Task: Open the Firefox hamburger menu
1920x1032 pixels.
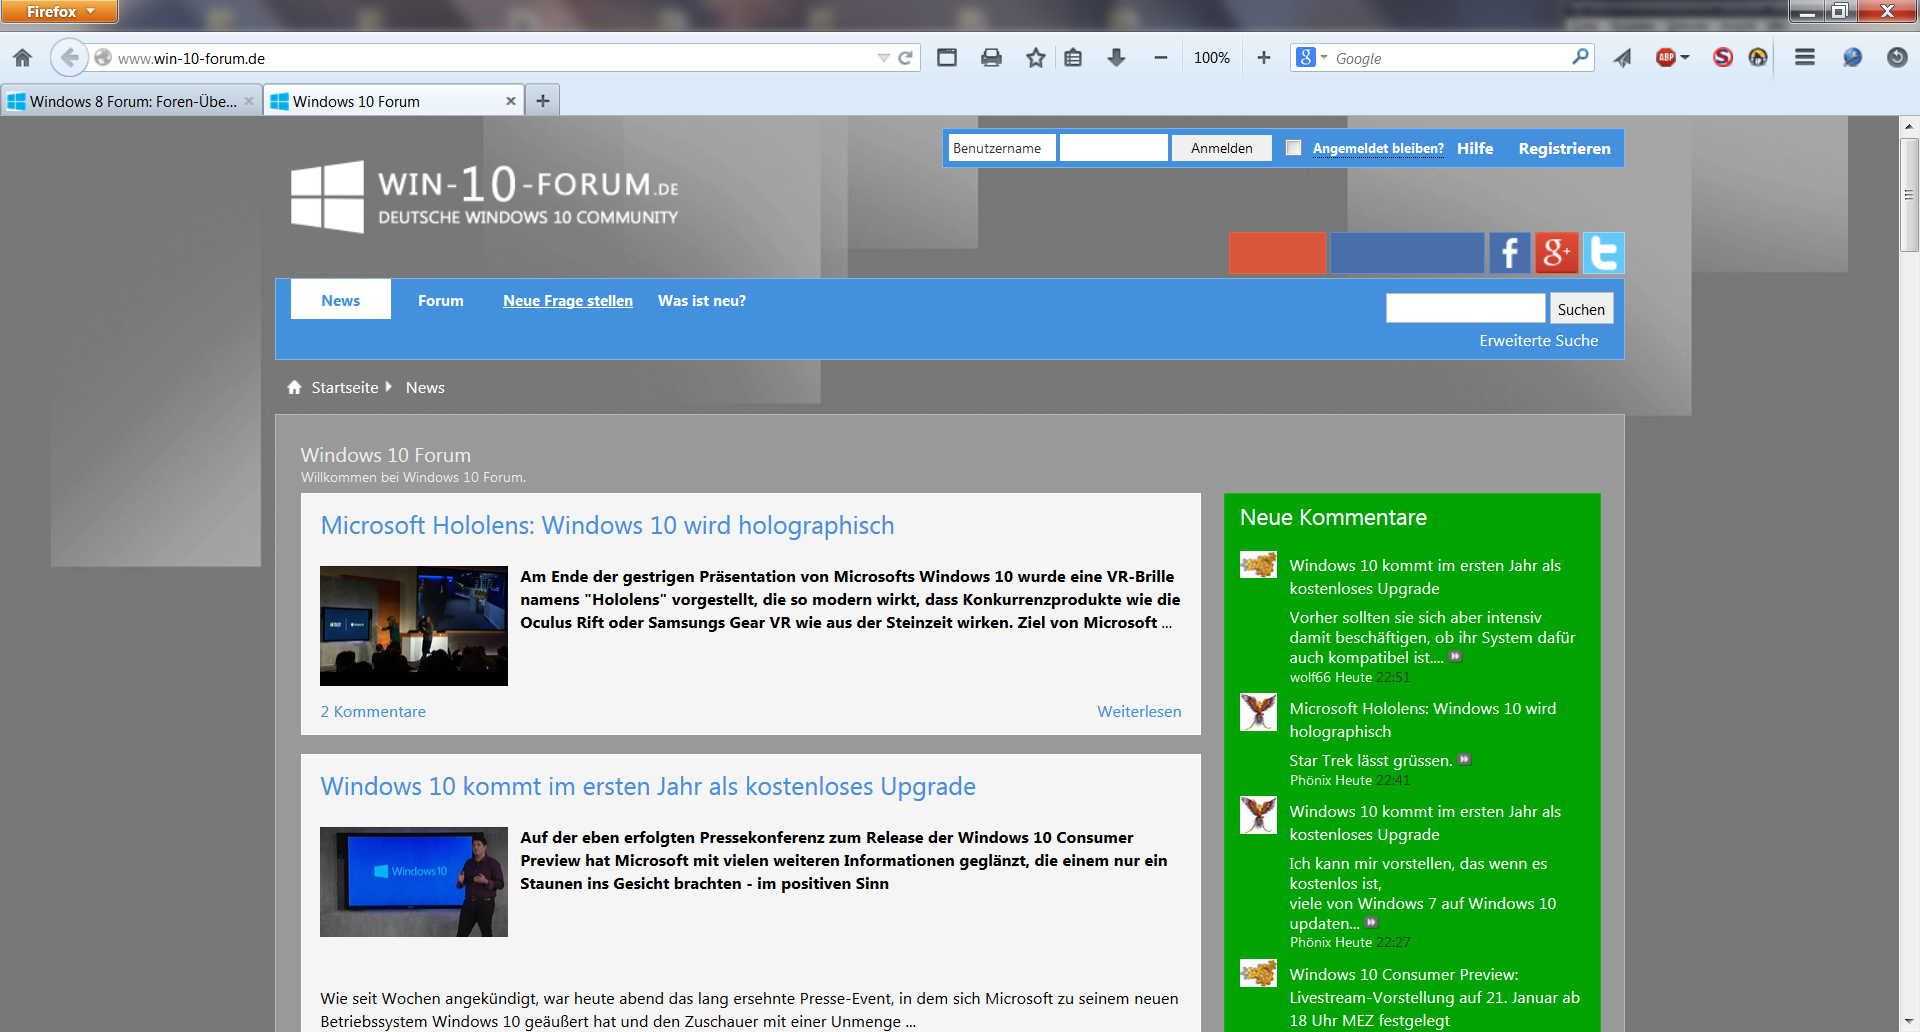Action: (x=1805, y=58)
